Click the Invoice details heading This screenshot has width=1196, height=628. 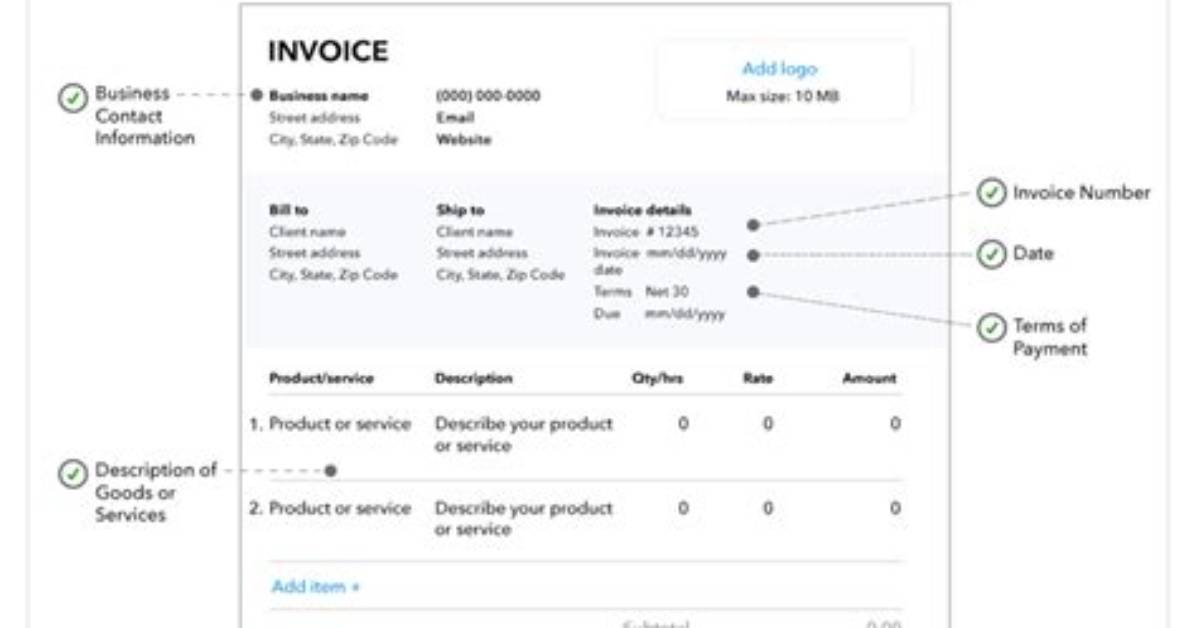point(642,210)
